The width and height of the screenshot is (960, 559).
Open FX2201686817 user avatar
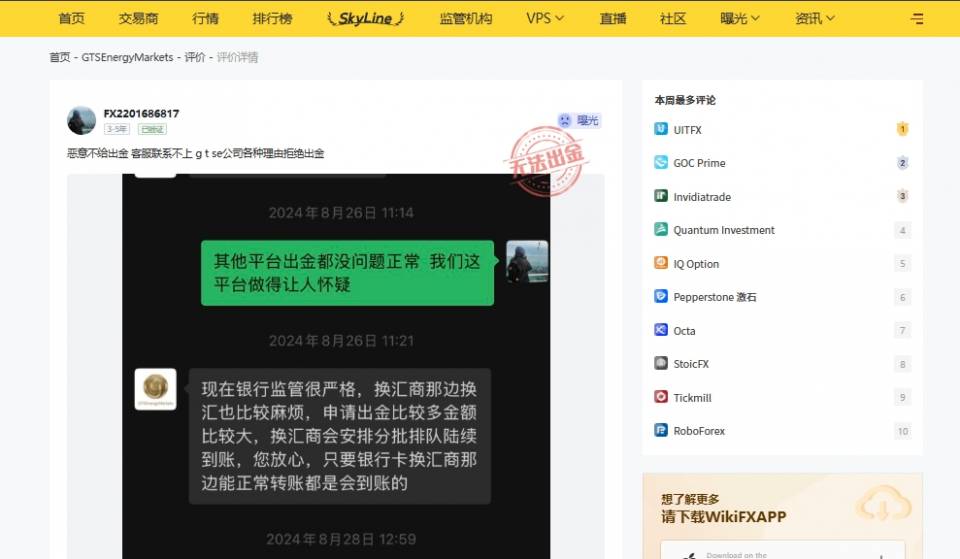(81, 121)
